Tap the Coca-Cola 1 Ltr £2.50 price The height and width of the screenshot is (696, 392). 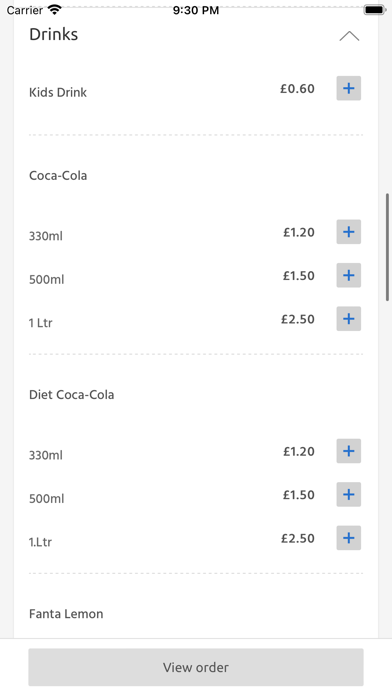(x=298, y=319)
